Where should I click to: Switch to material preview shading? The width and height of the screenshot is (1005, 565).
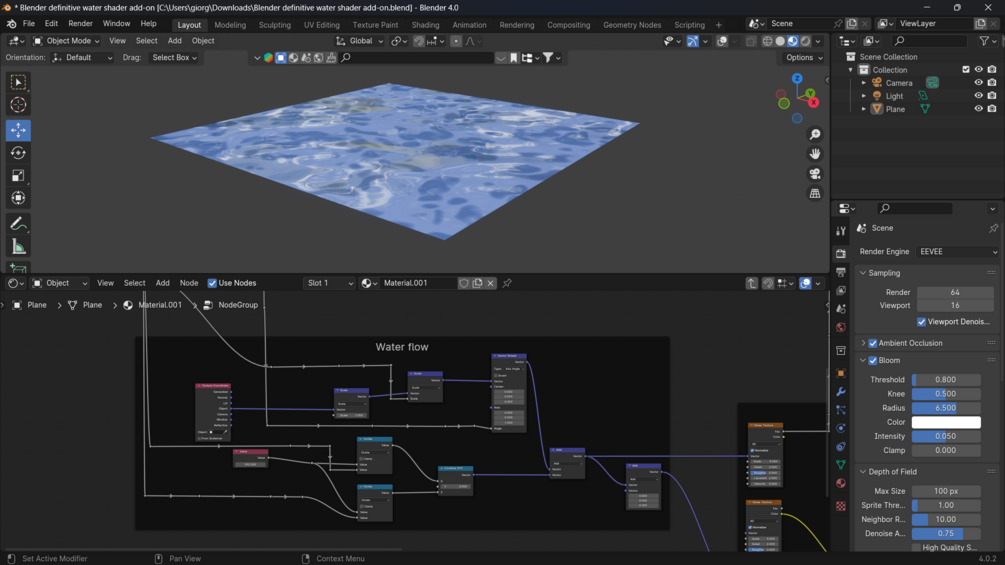point(793,41)
